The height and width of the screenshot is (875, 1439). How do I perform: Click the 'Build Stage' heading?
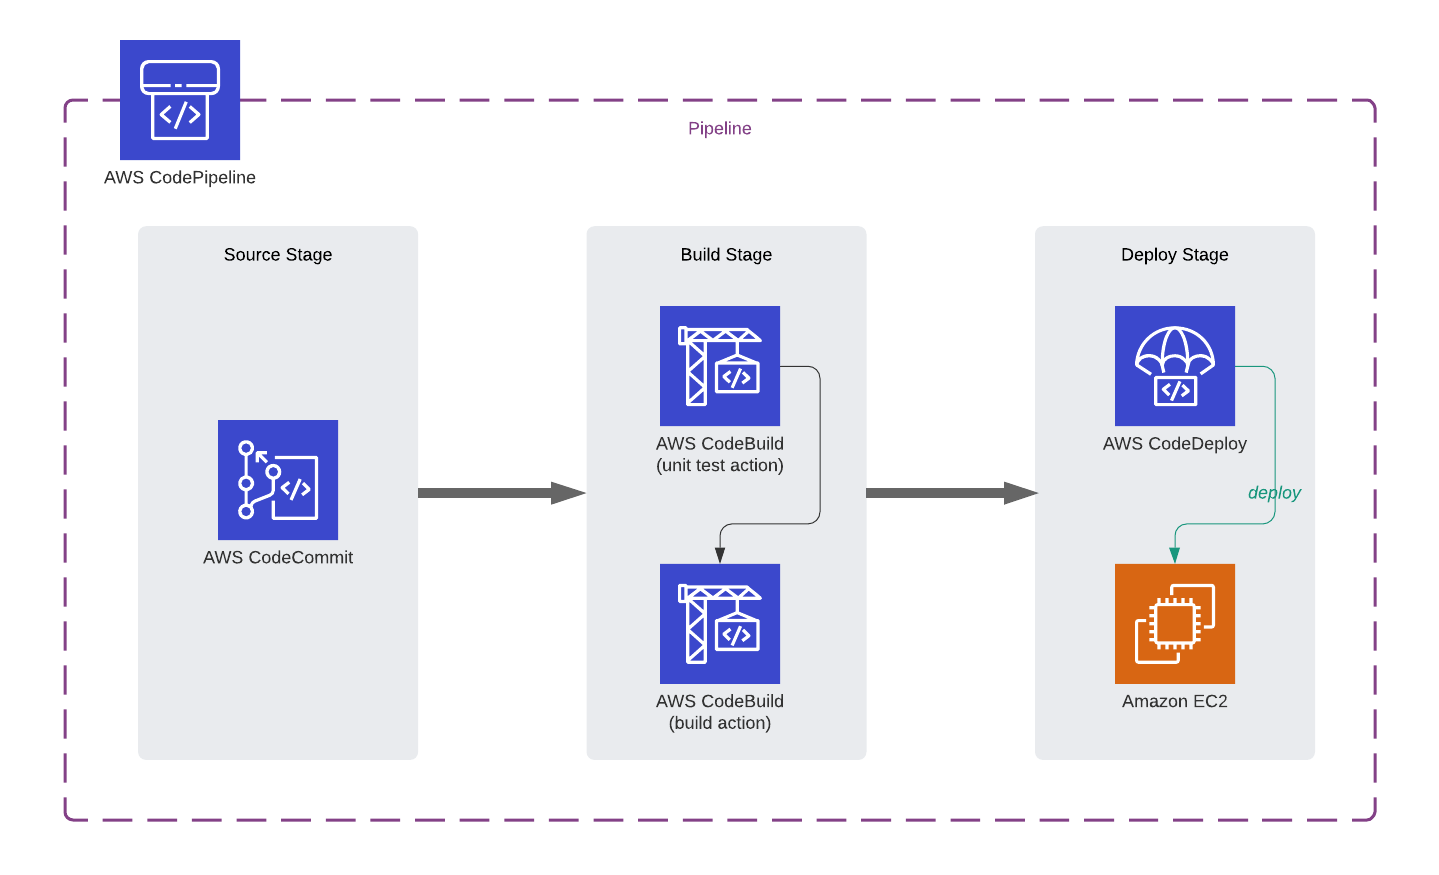point(726,255)
